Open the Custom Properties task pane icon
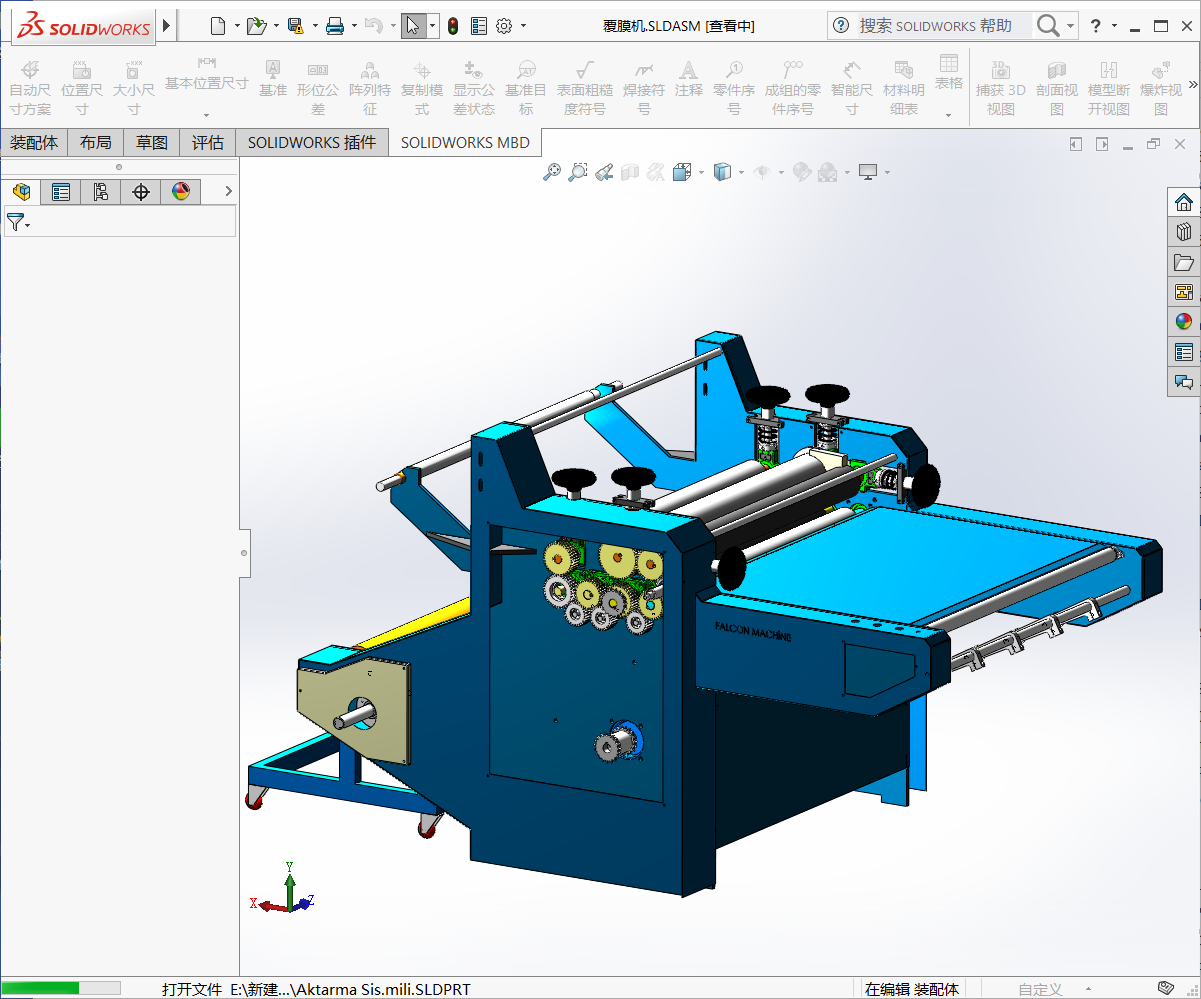This screenshot has width=1201, height=999. [1184, 352]
